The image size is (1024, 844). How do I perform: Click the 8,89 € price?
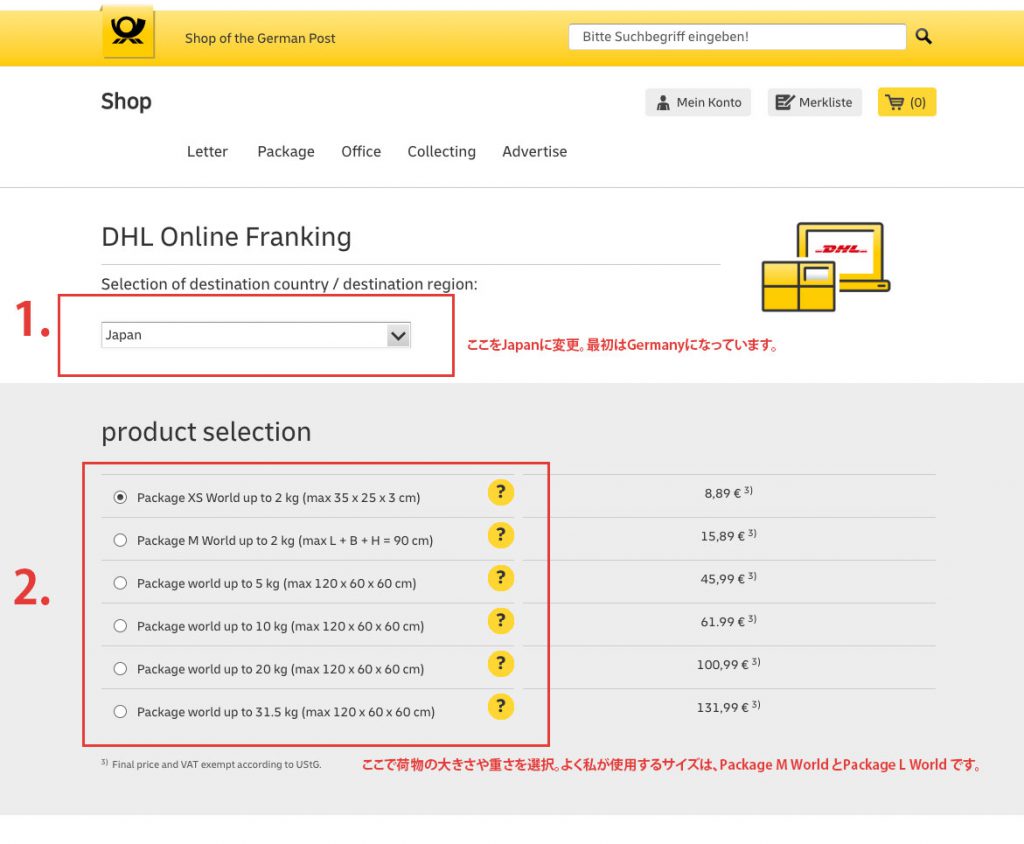click(728, 493)
